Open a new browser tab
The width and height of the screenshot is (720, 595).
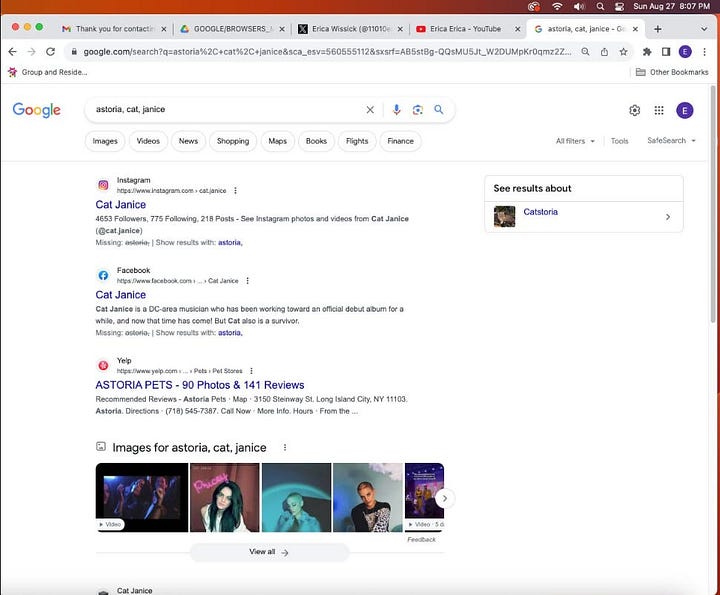658,29
